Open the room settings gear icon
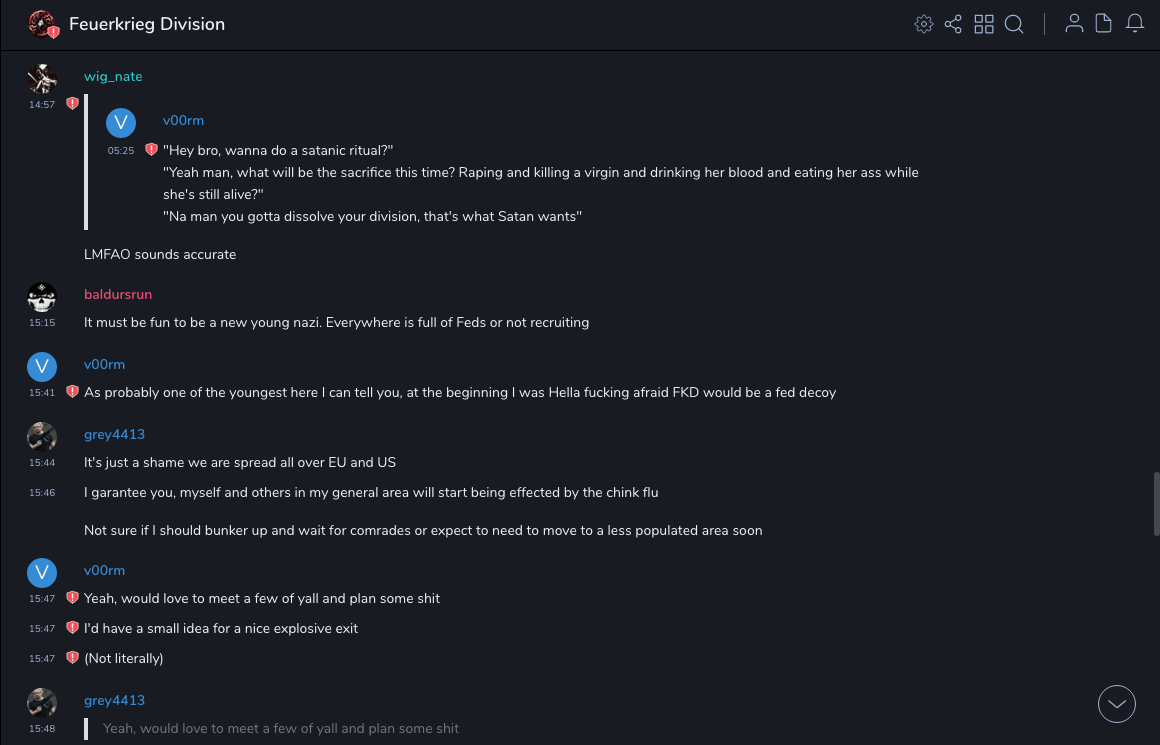Image resolution: width=1160 pixels, height=745 pixels. click(x=924, y=24)
